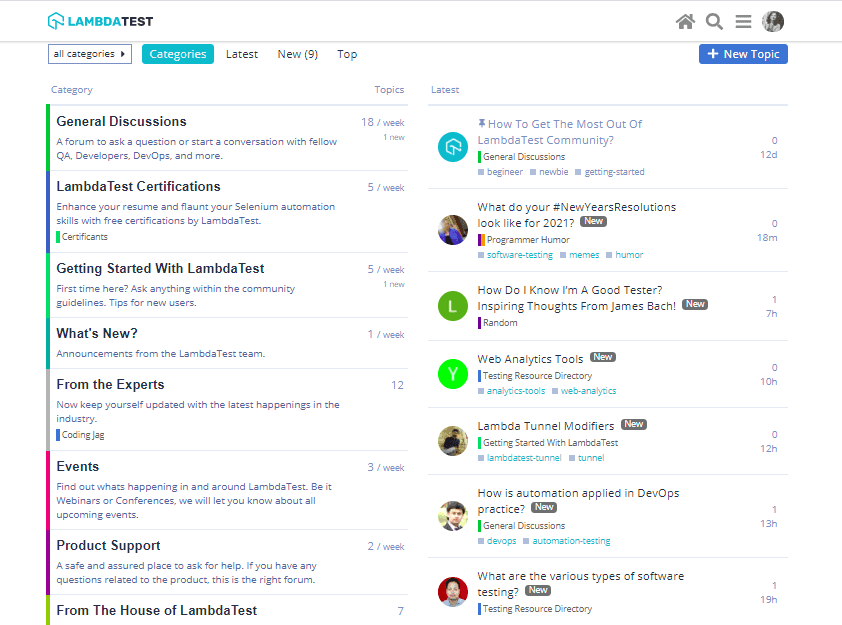Open the pinned LambdaTest Community topic

click(560, 132)
